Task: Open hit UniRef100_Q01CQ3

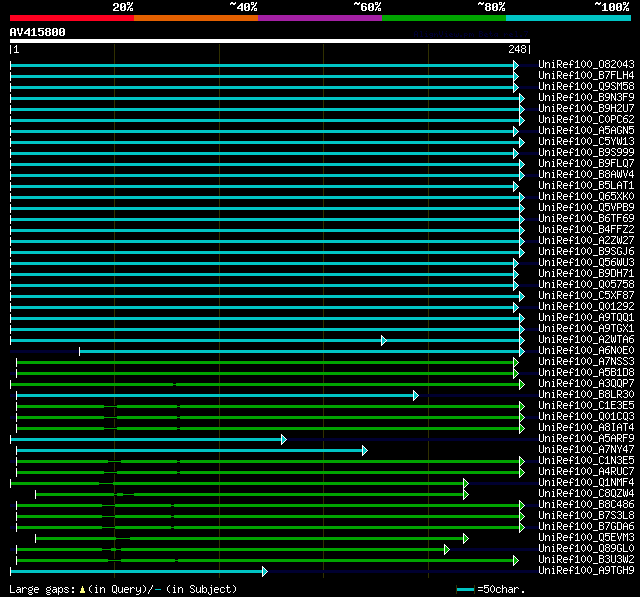Action: pos(586,417)
